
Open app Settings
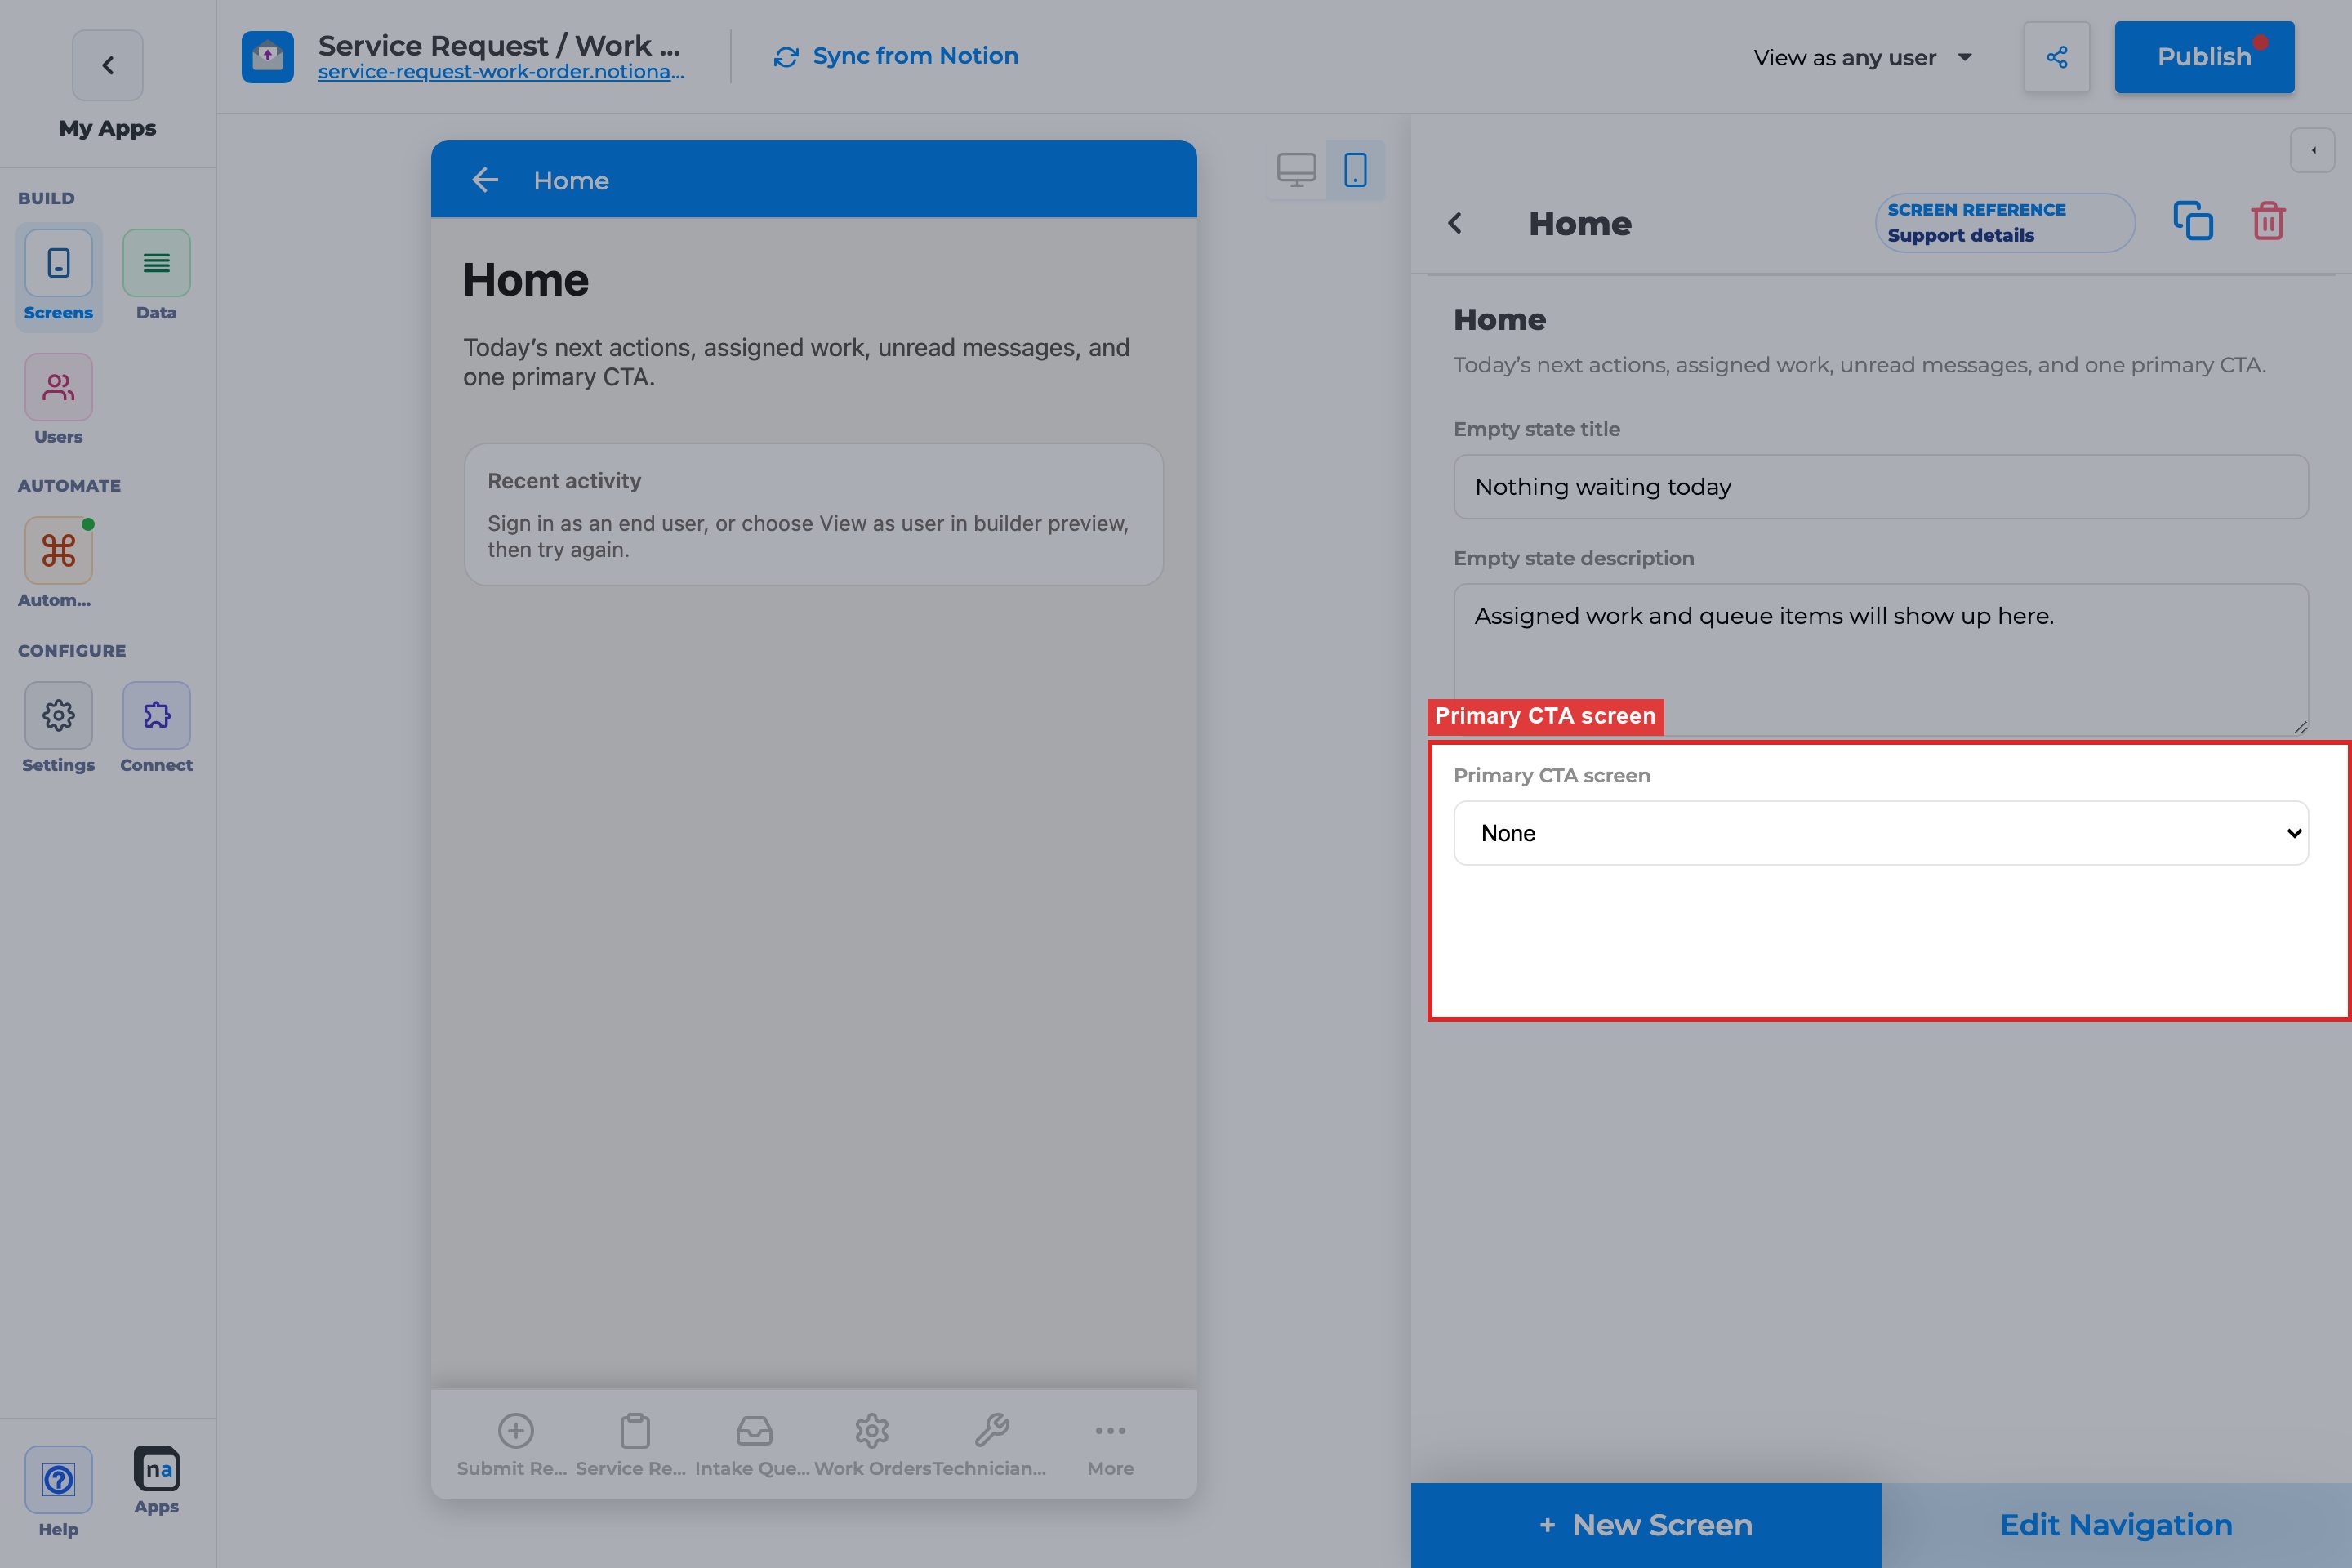point(58,728)
